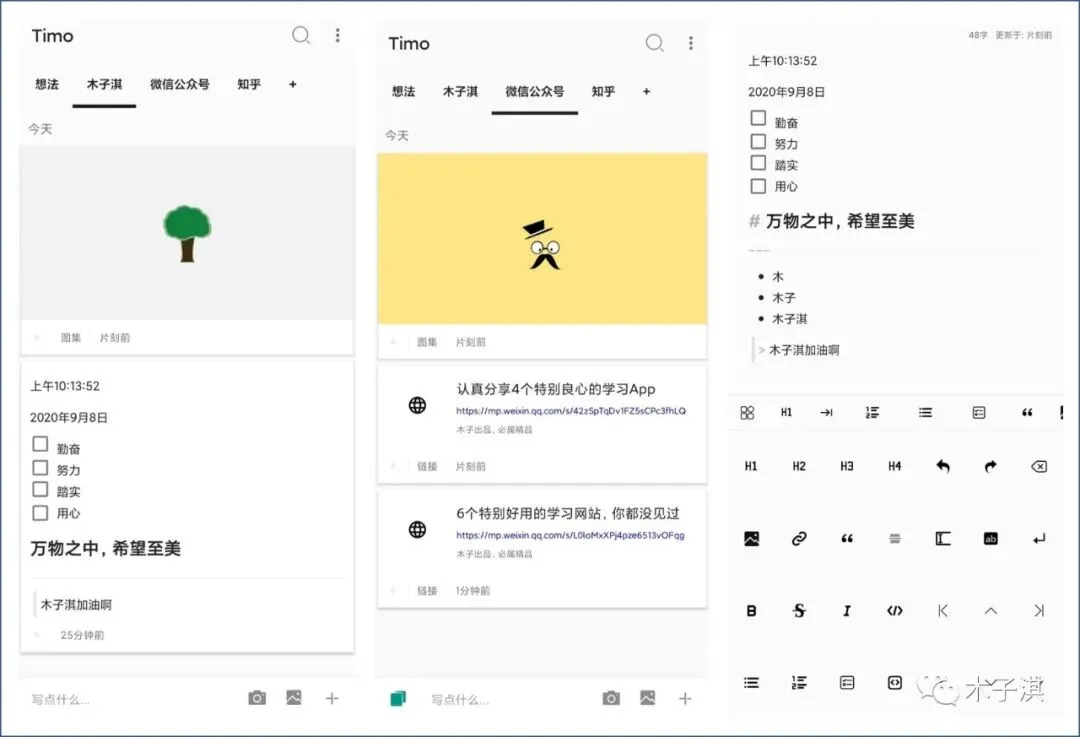The width and height of the screenshot is (1080, 737).
Task: Switch to the 想法 tab on the middle screen
Action: [x=404, y=91]
